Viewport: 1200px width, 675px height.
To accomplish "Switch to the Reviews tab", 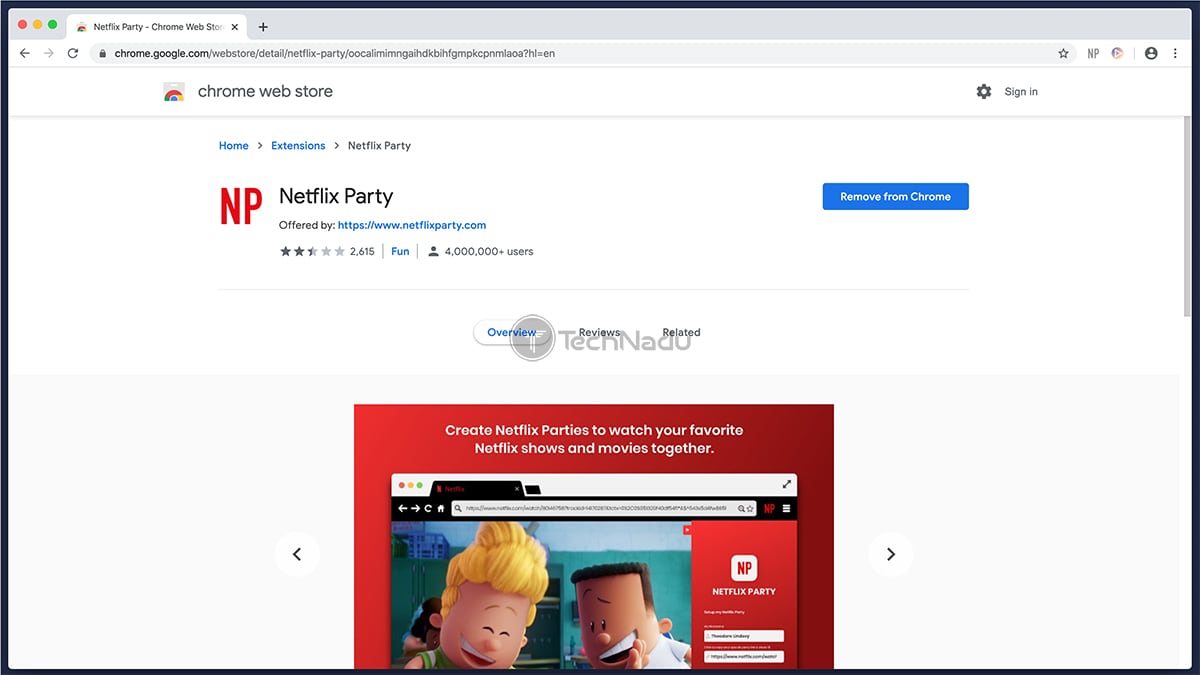I will 599,332.
